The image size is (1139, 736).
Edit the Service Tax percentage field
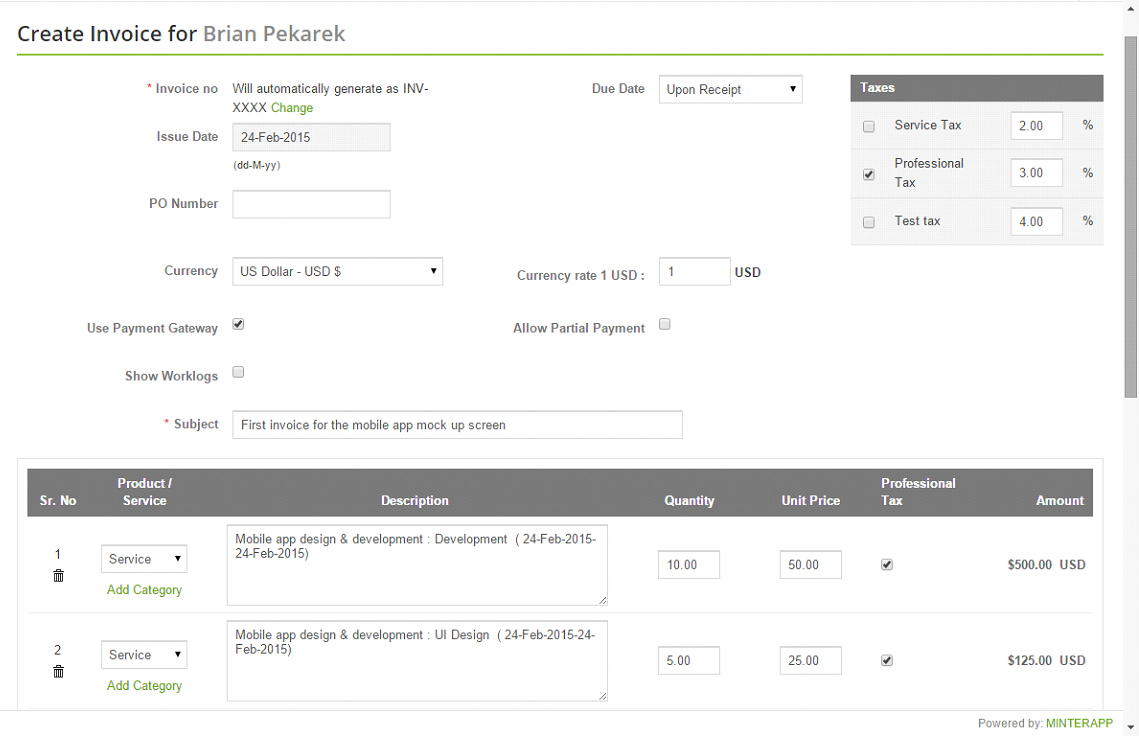pyautogui.click(x=1037, y=126)
